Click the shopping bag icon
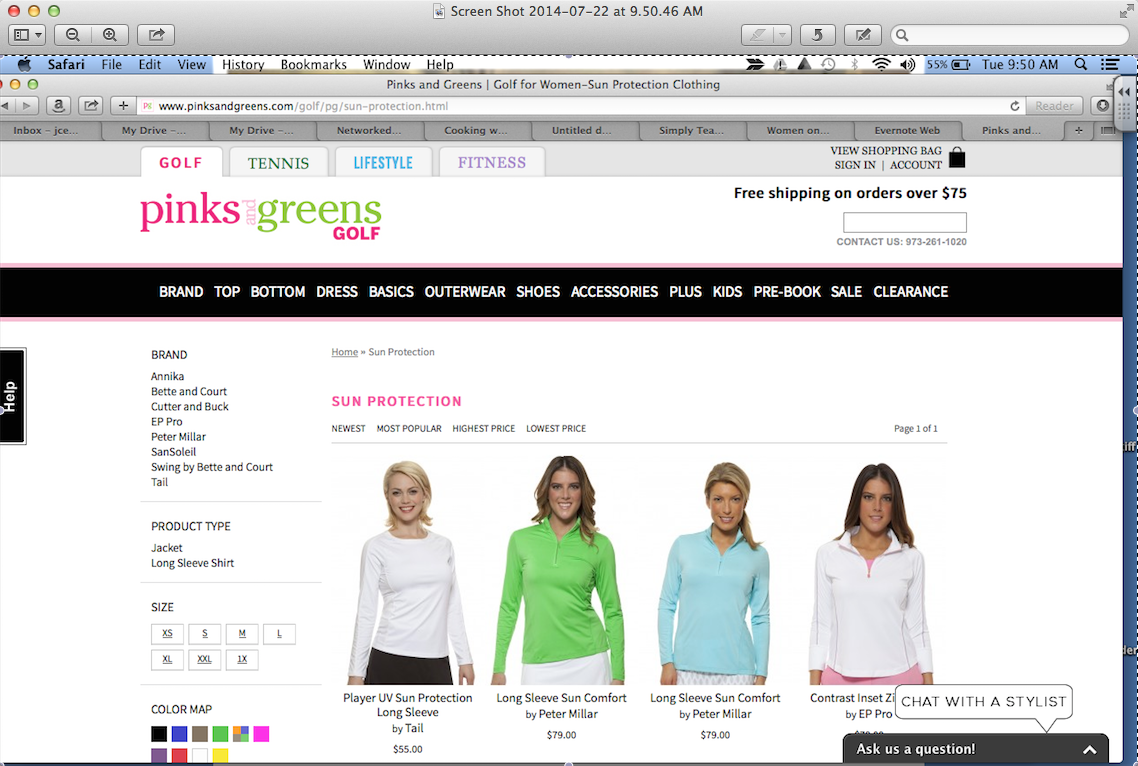 (957, 157)
